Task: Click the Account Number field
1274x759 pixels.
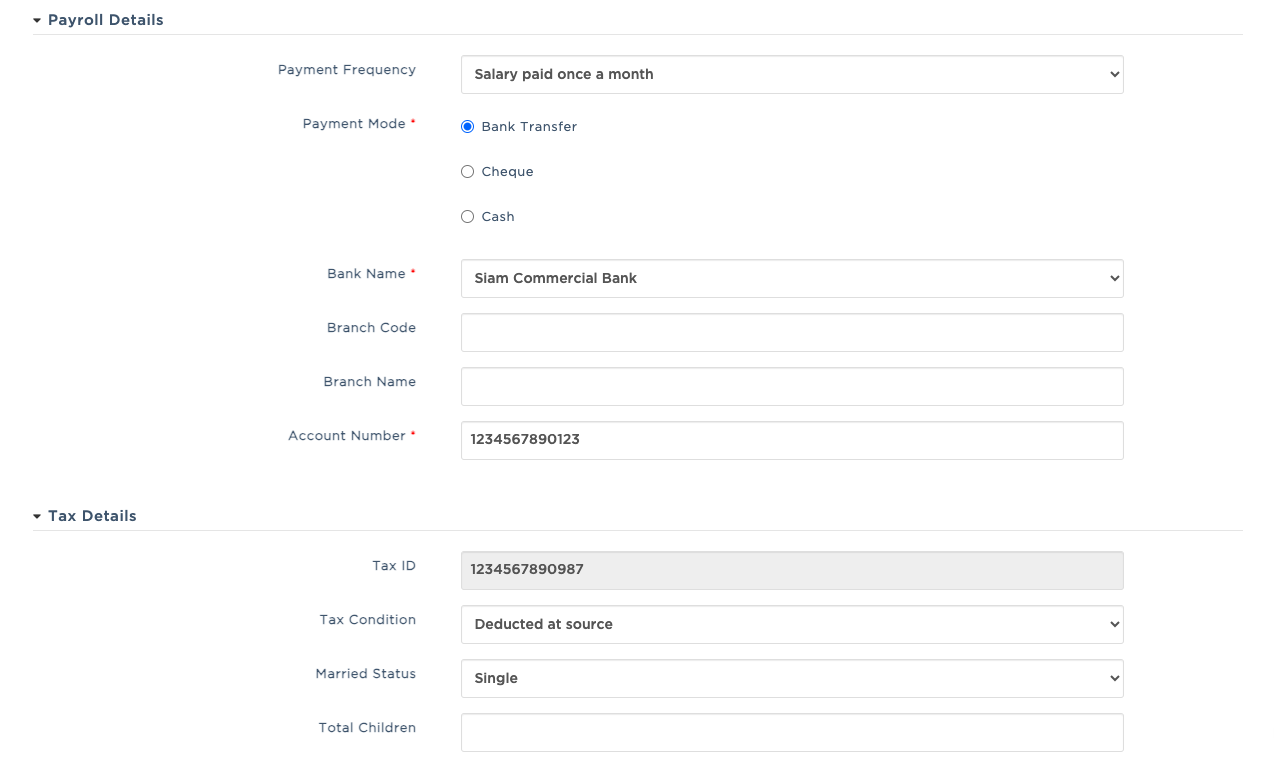Action: [792, 440]
